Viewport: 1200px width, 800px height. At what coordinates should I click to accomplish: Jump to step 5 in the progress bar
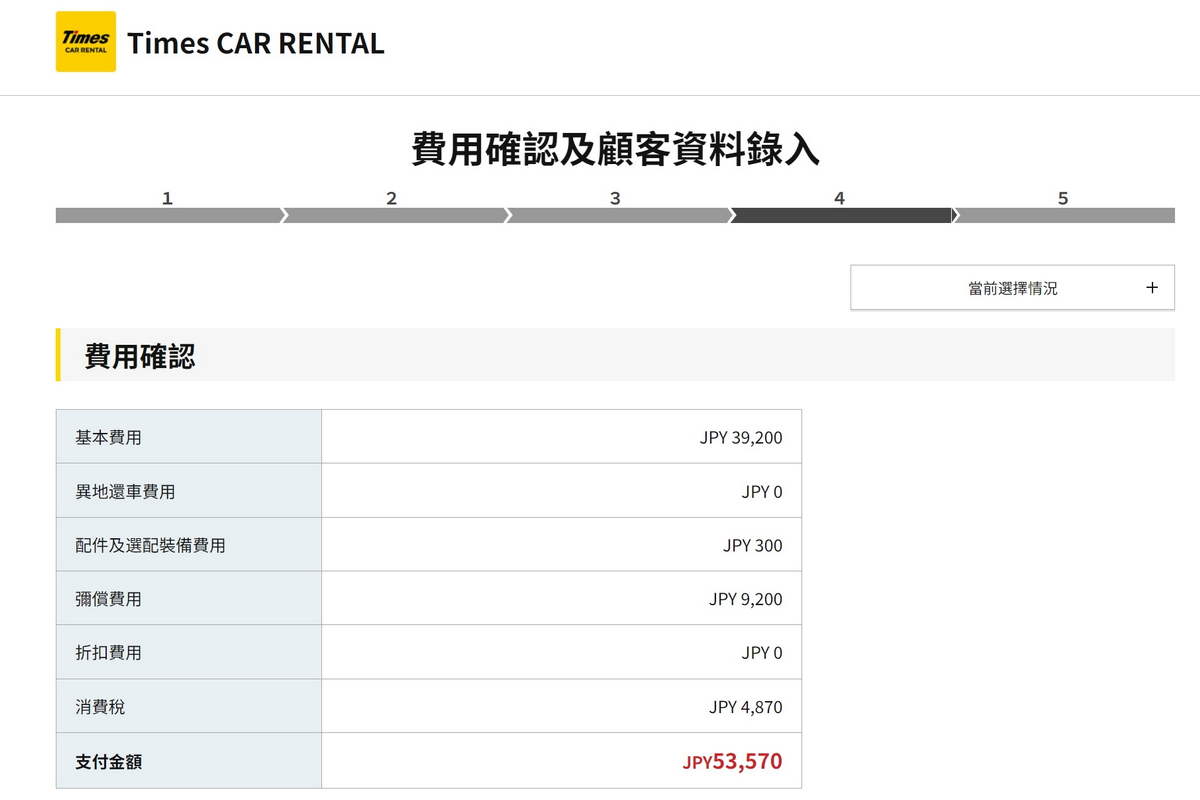1064,215
